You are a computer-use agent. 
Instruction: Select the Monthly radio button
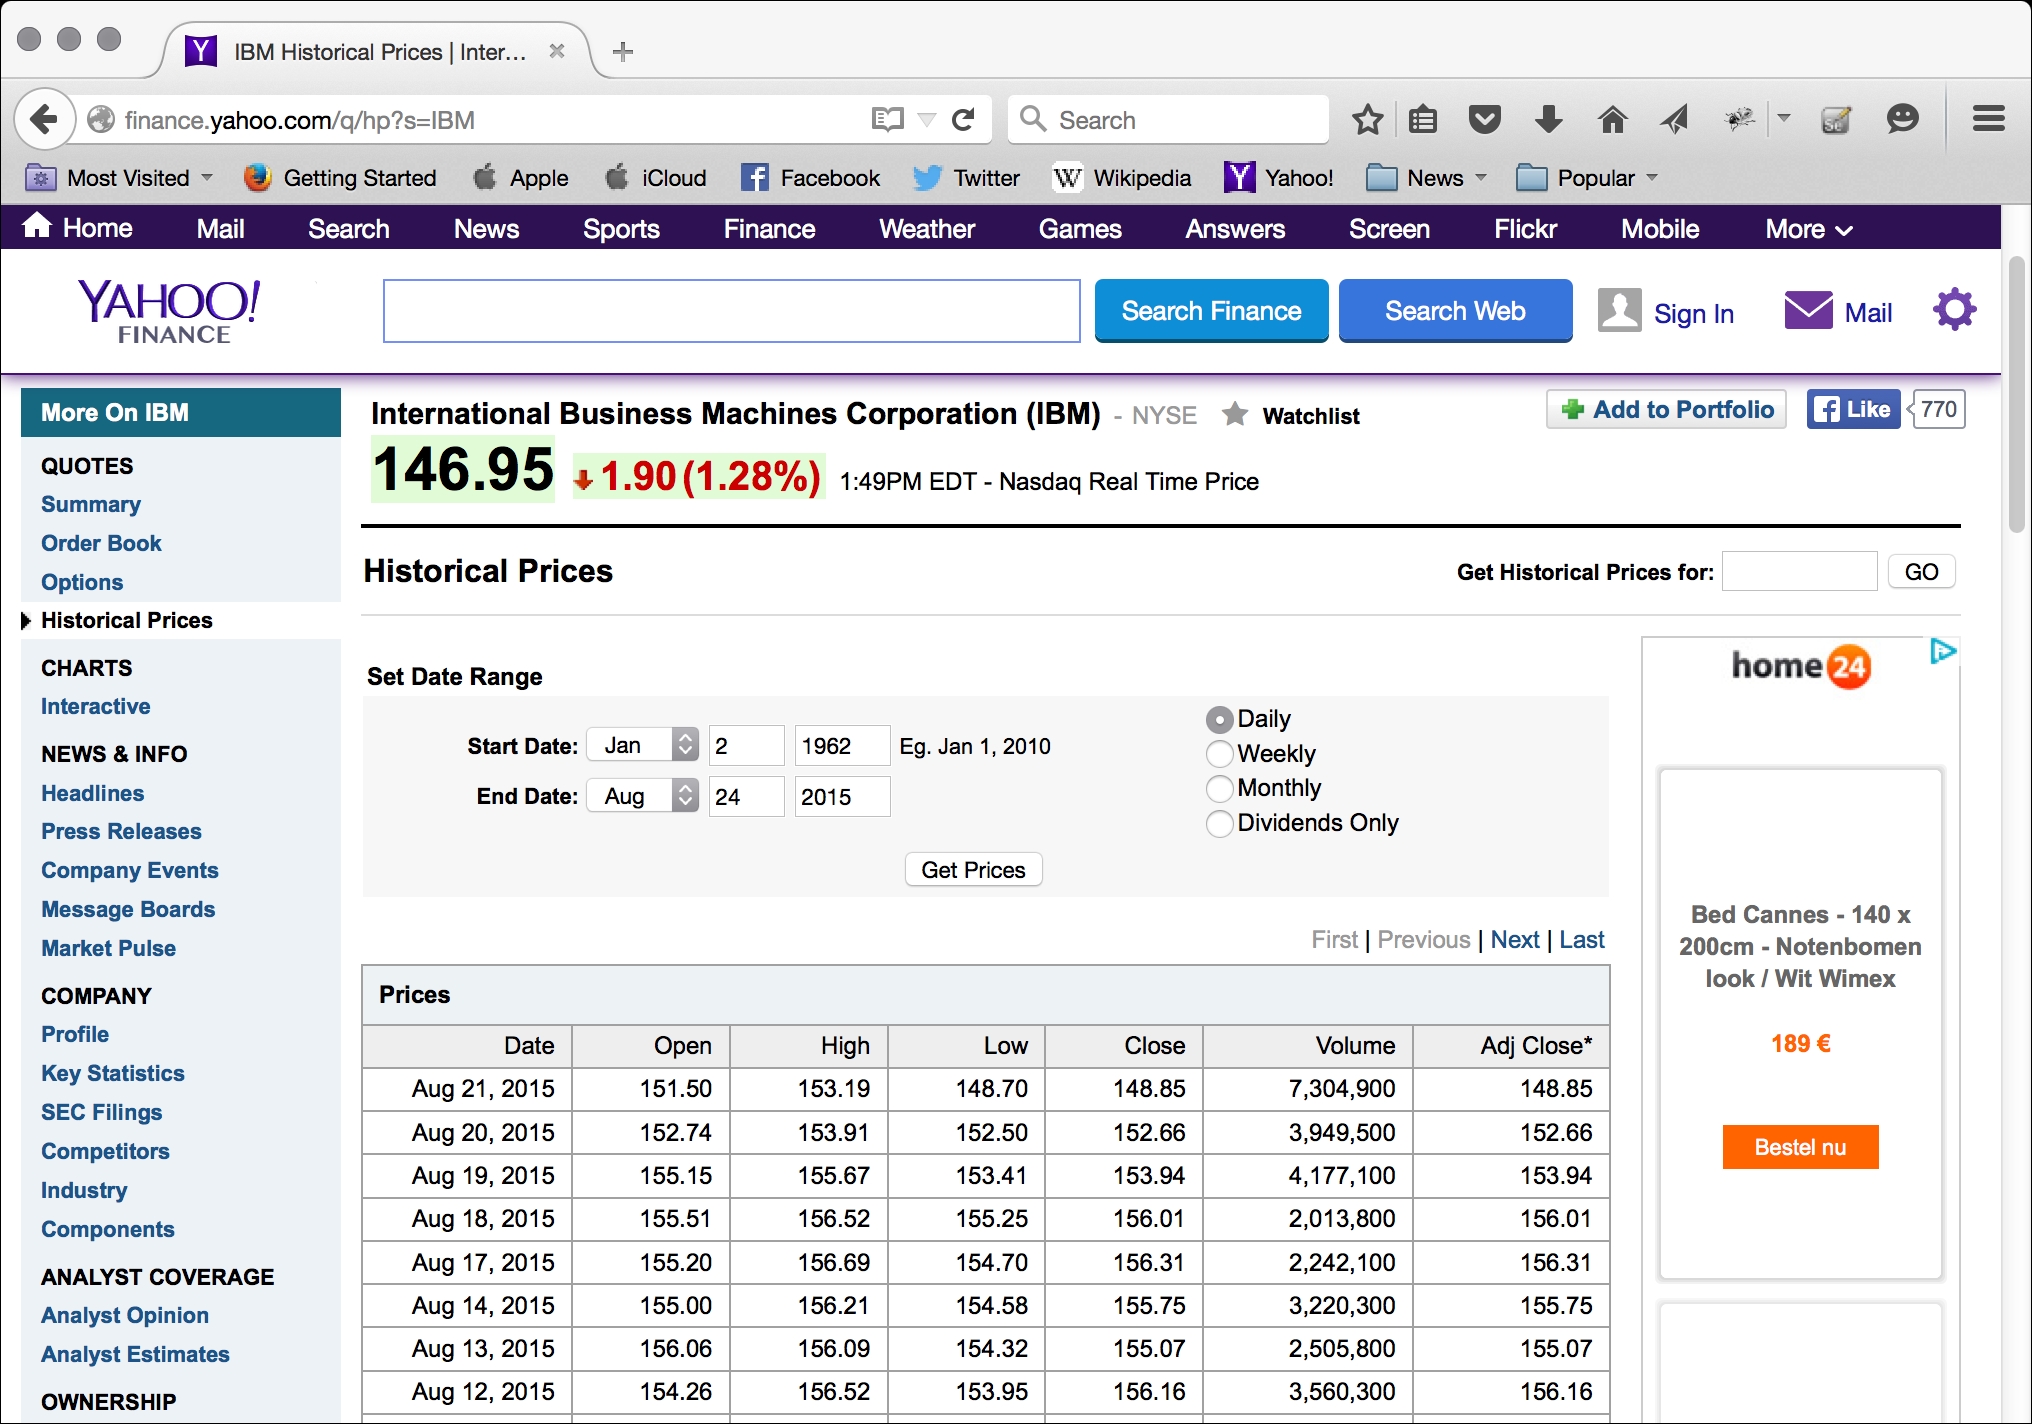tap(1219, 788)
